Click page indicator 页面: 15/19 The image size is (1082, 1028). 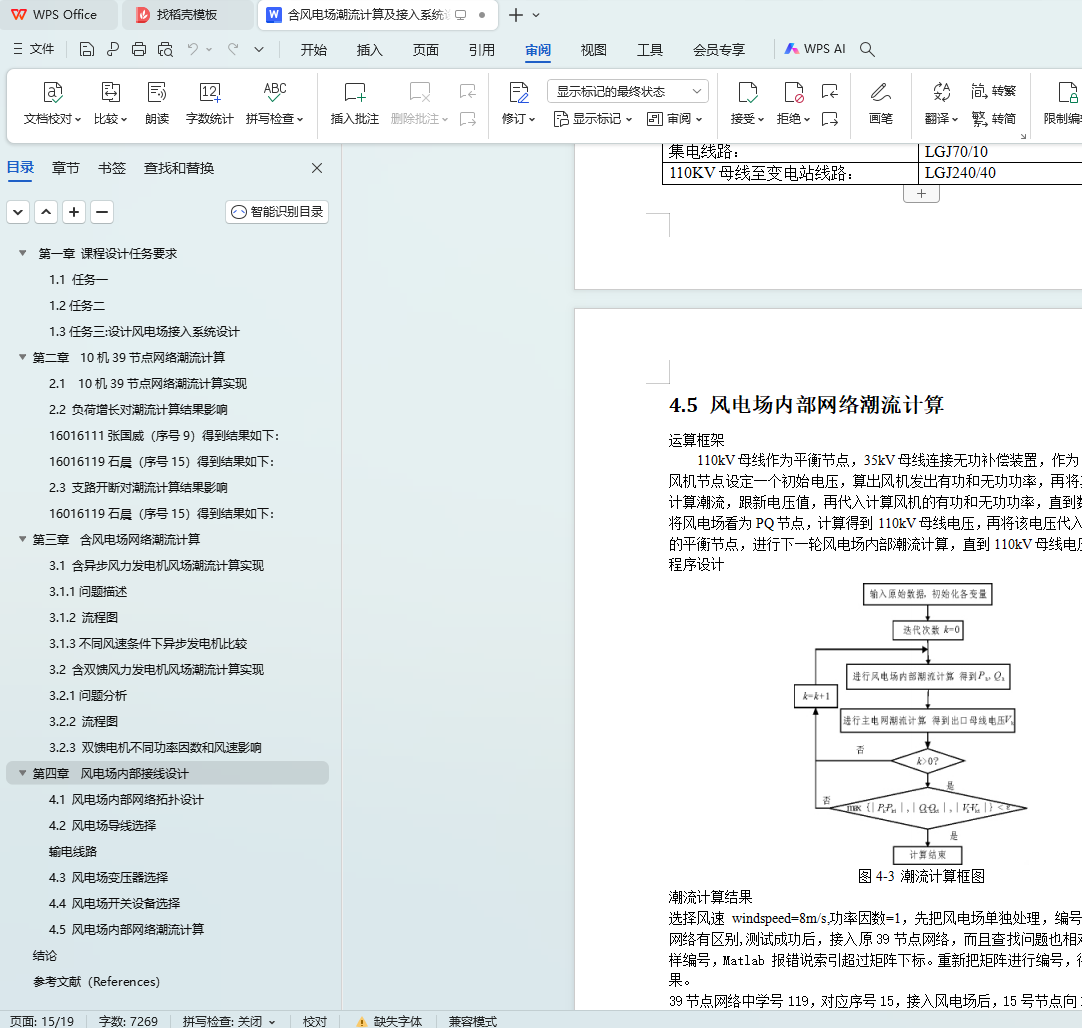point(42,1021)
